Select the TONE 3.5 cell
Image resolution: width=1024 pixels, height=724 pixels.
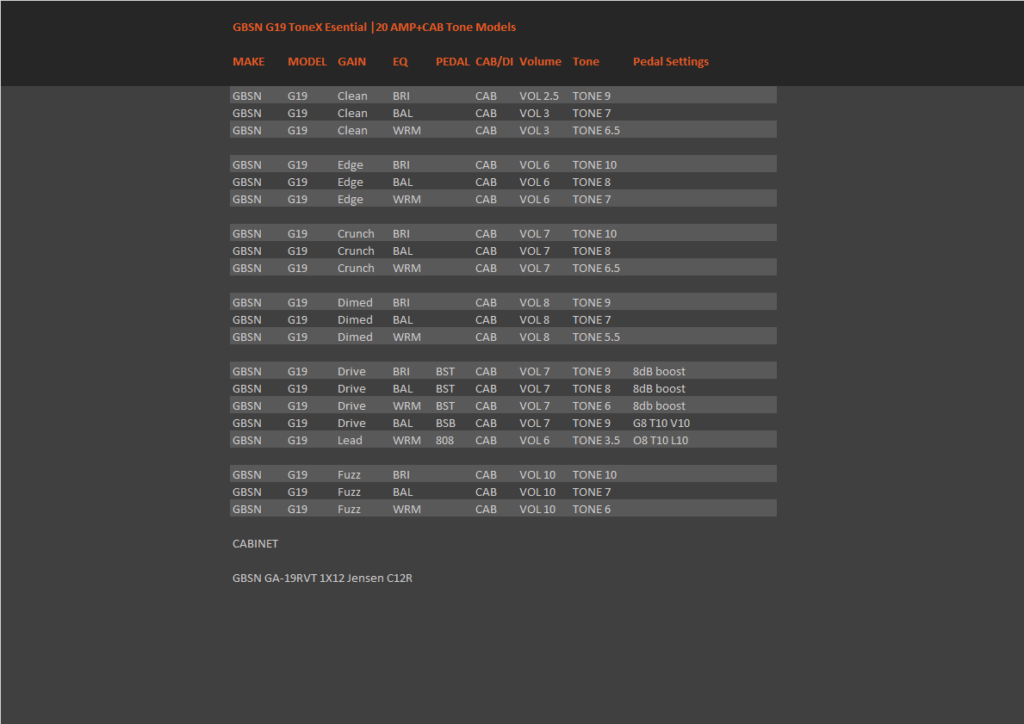[x=596, y=441]
